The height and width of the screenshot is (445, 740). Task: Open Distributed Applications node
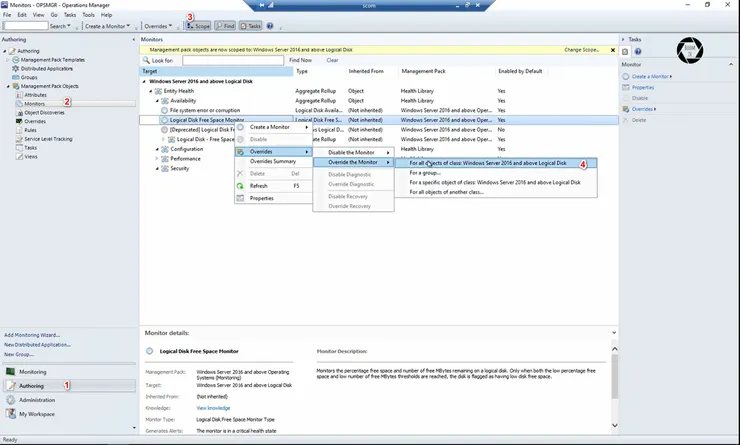[x=47, y=68]
